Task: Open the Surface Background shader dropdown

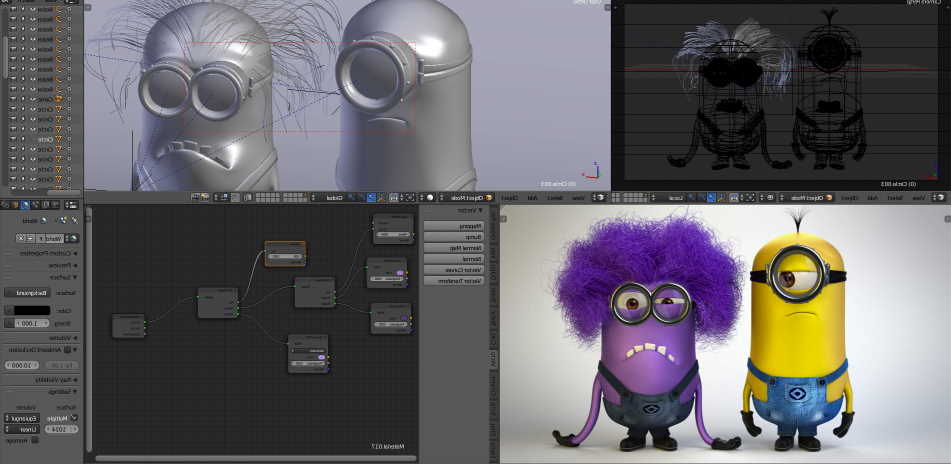Action: tap(27, 292)
